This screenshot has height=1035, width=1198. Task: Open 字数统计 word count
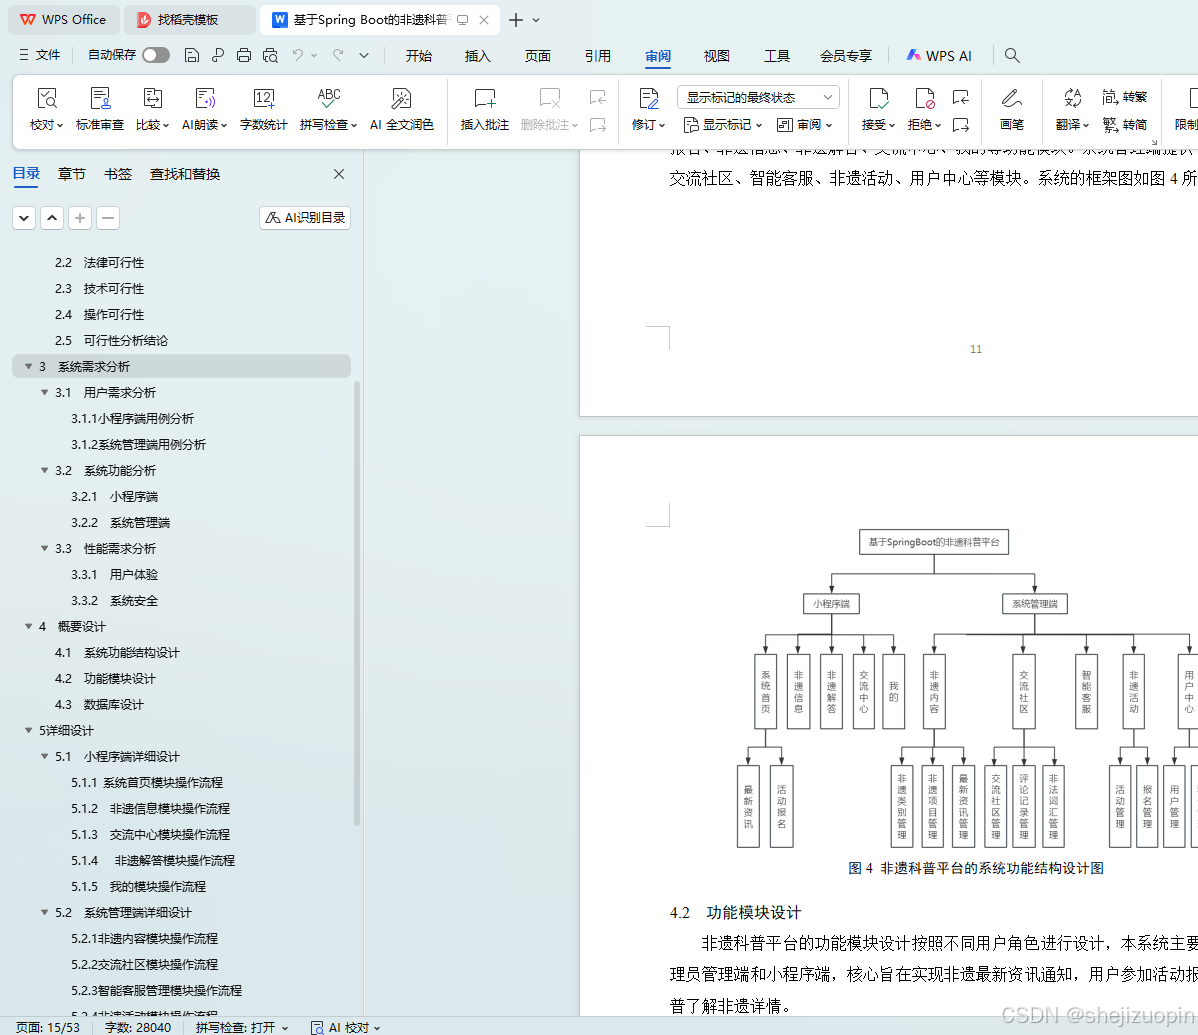click(264, 109)
